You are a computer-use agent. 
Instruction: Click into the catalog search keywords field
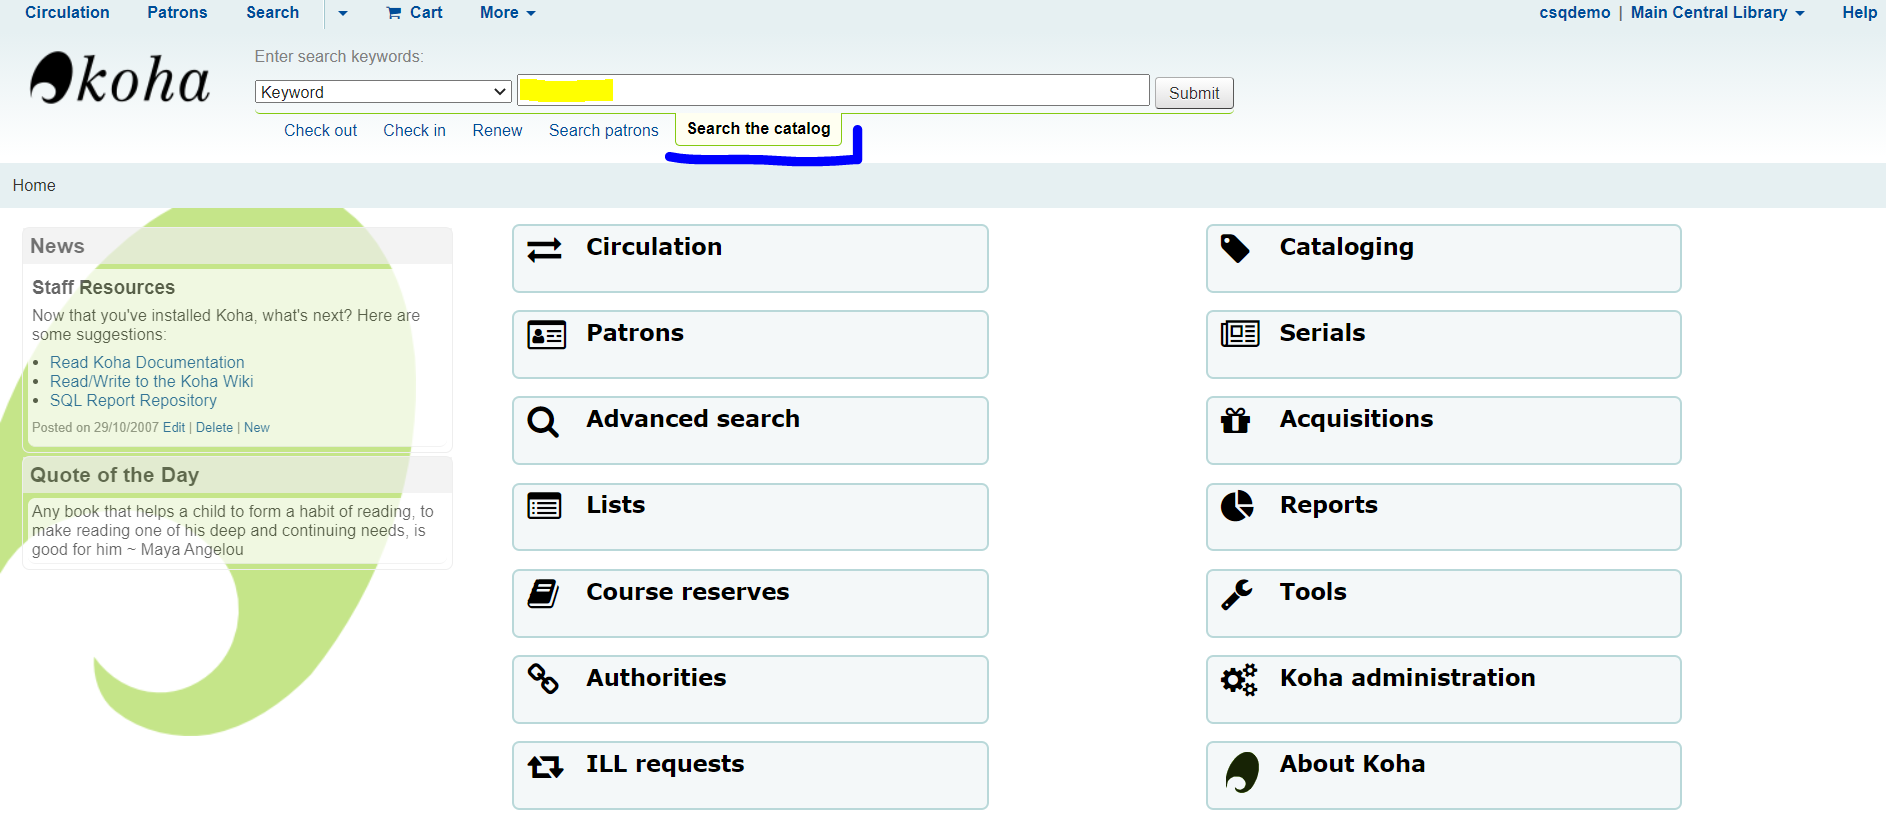click(x=833, y=90)
